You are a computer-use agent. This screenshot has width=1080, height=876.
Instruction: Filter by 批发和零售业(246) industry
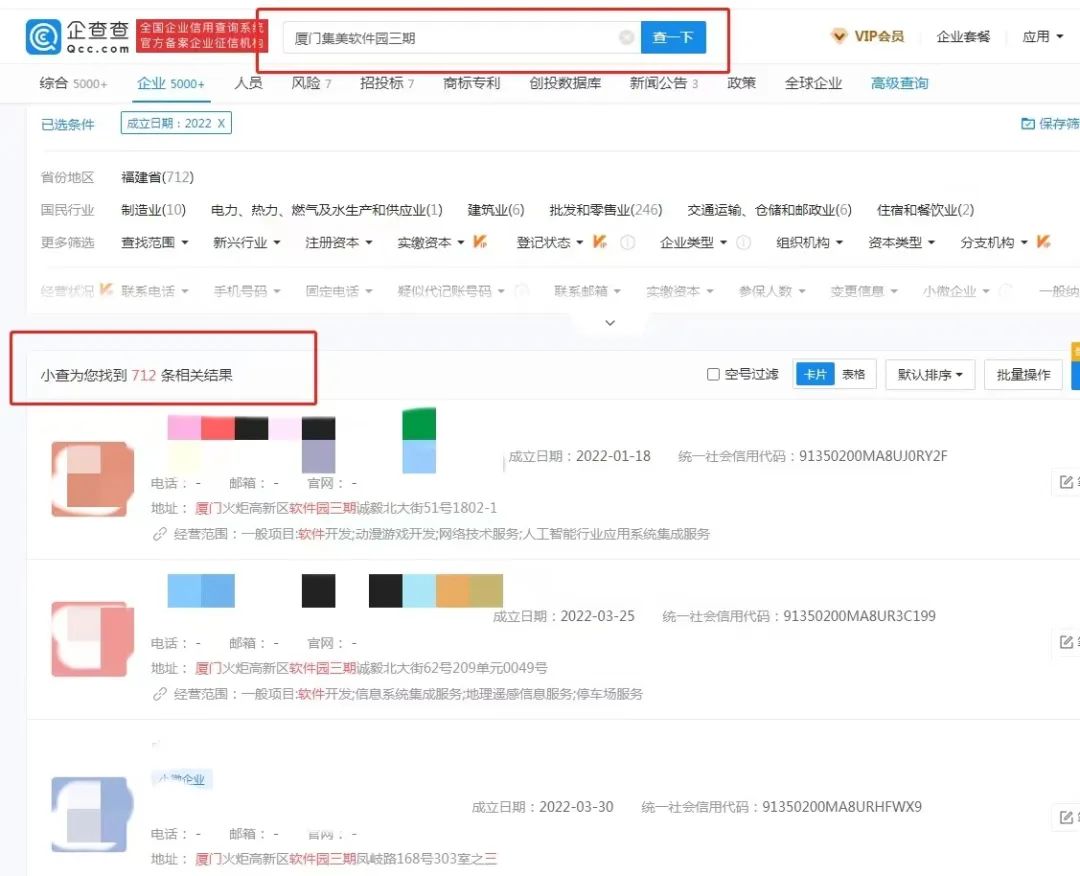pos(605,210)
